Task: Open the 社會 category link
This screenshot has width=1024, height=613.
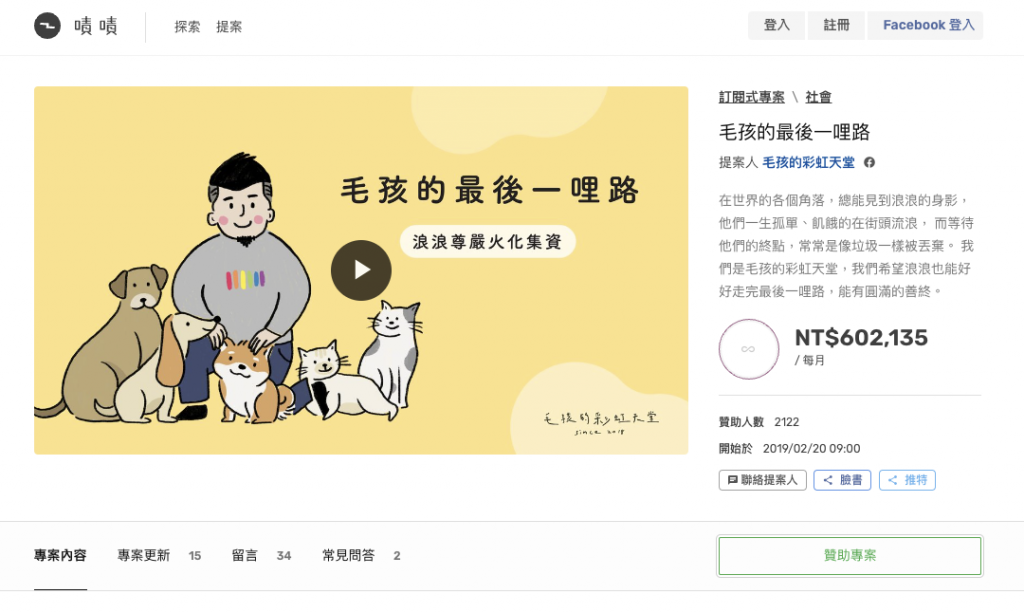Action: pos(818,97)
